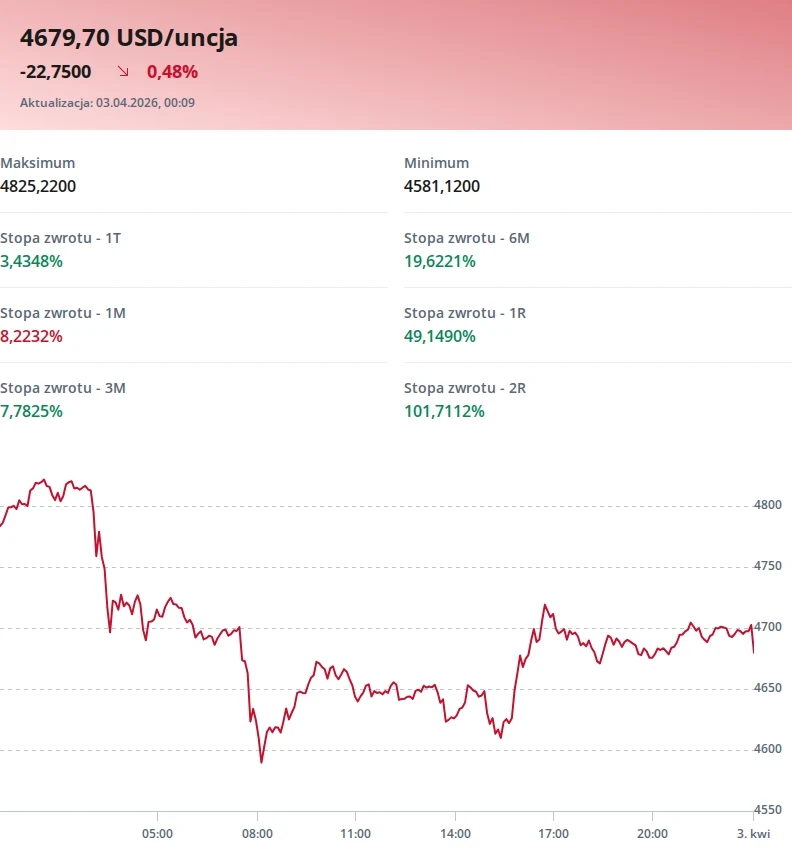Select the Maksimum value 4825,2200

tap(38, 186)
